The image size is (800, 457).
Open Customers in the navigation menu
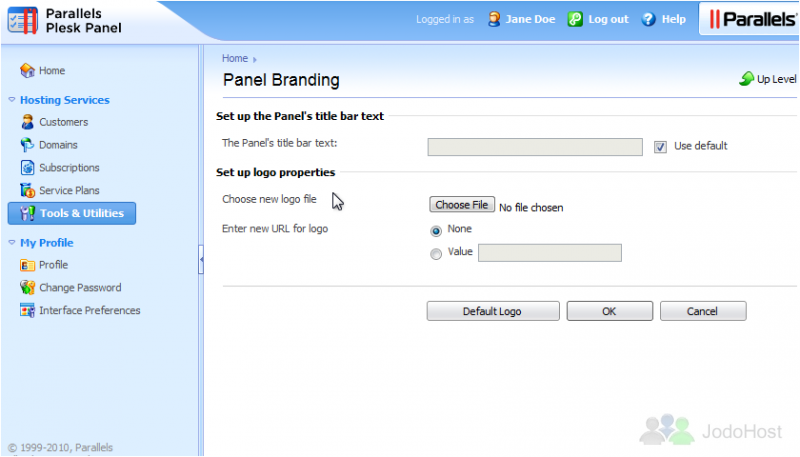click(x=64, y=122)
